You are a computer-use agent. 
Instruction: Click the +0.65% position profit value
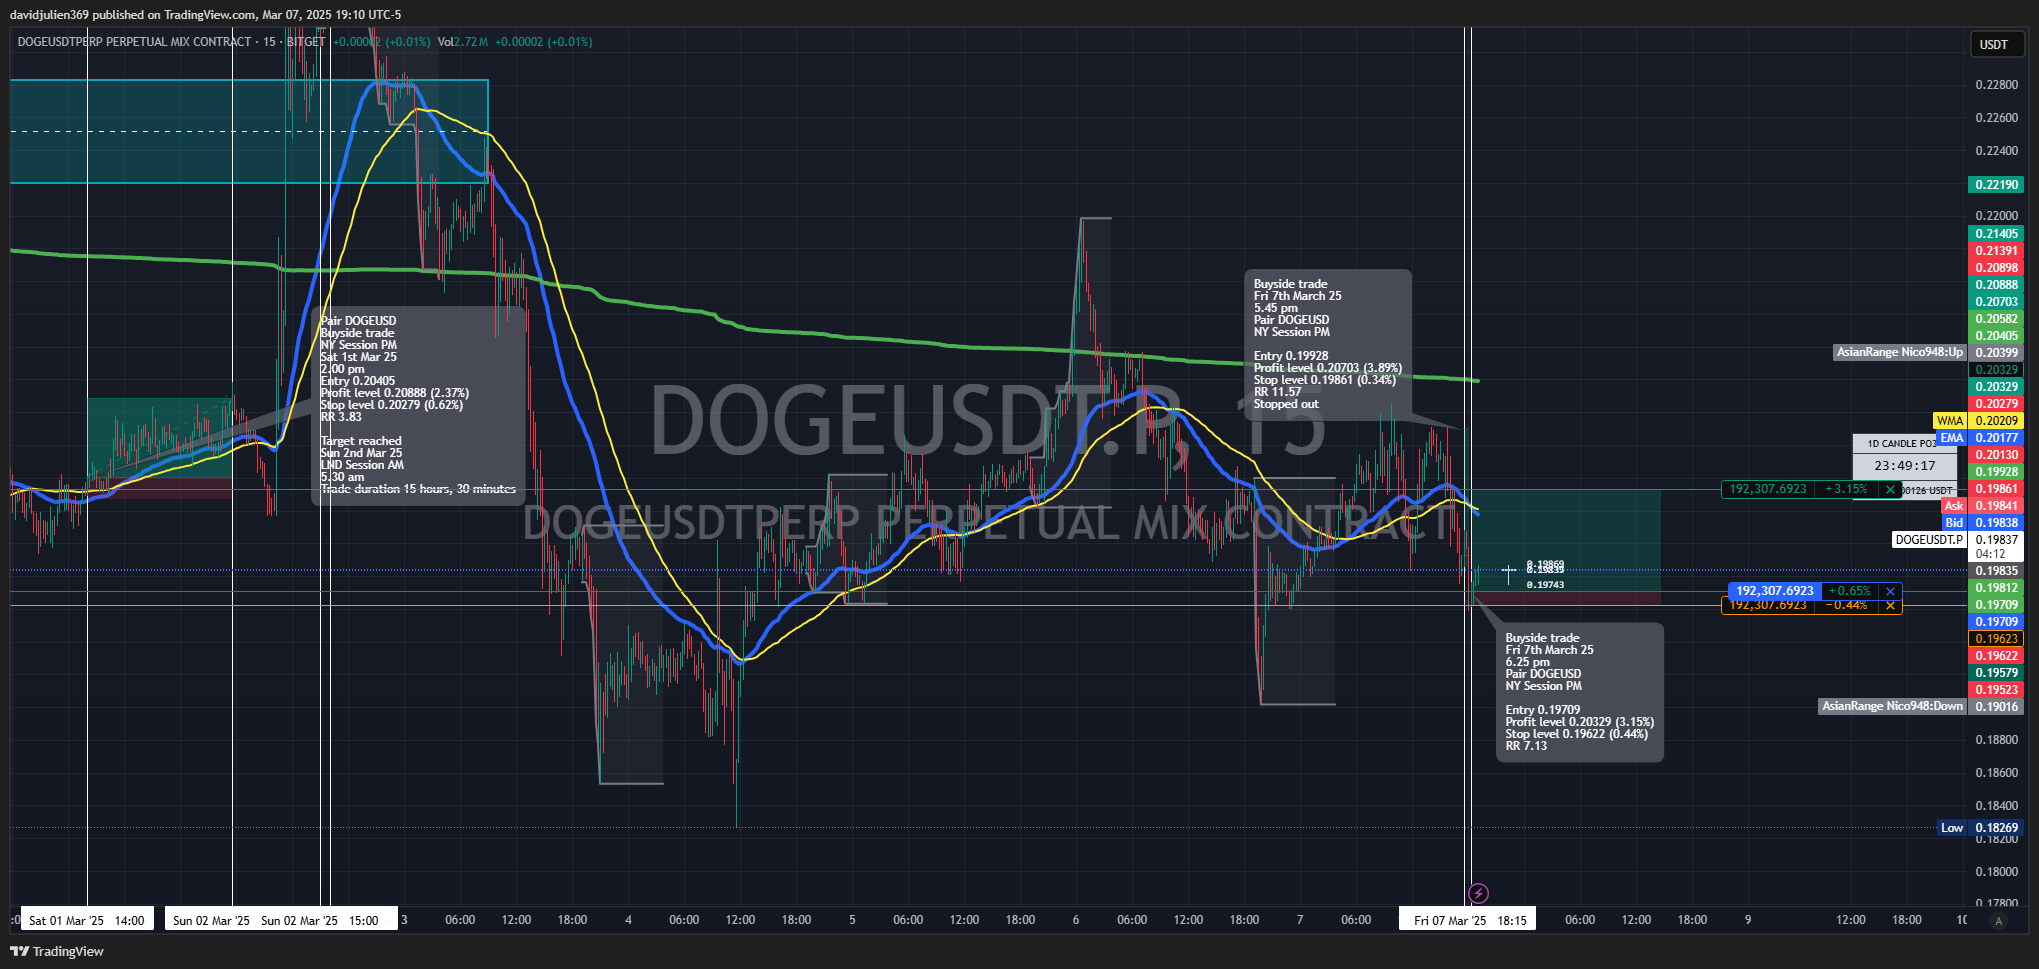pos(1849,591)
